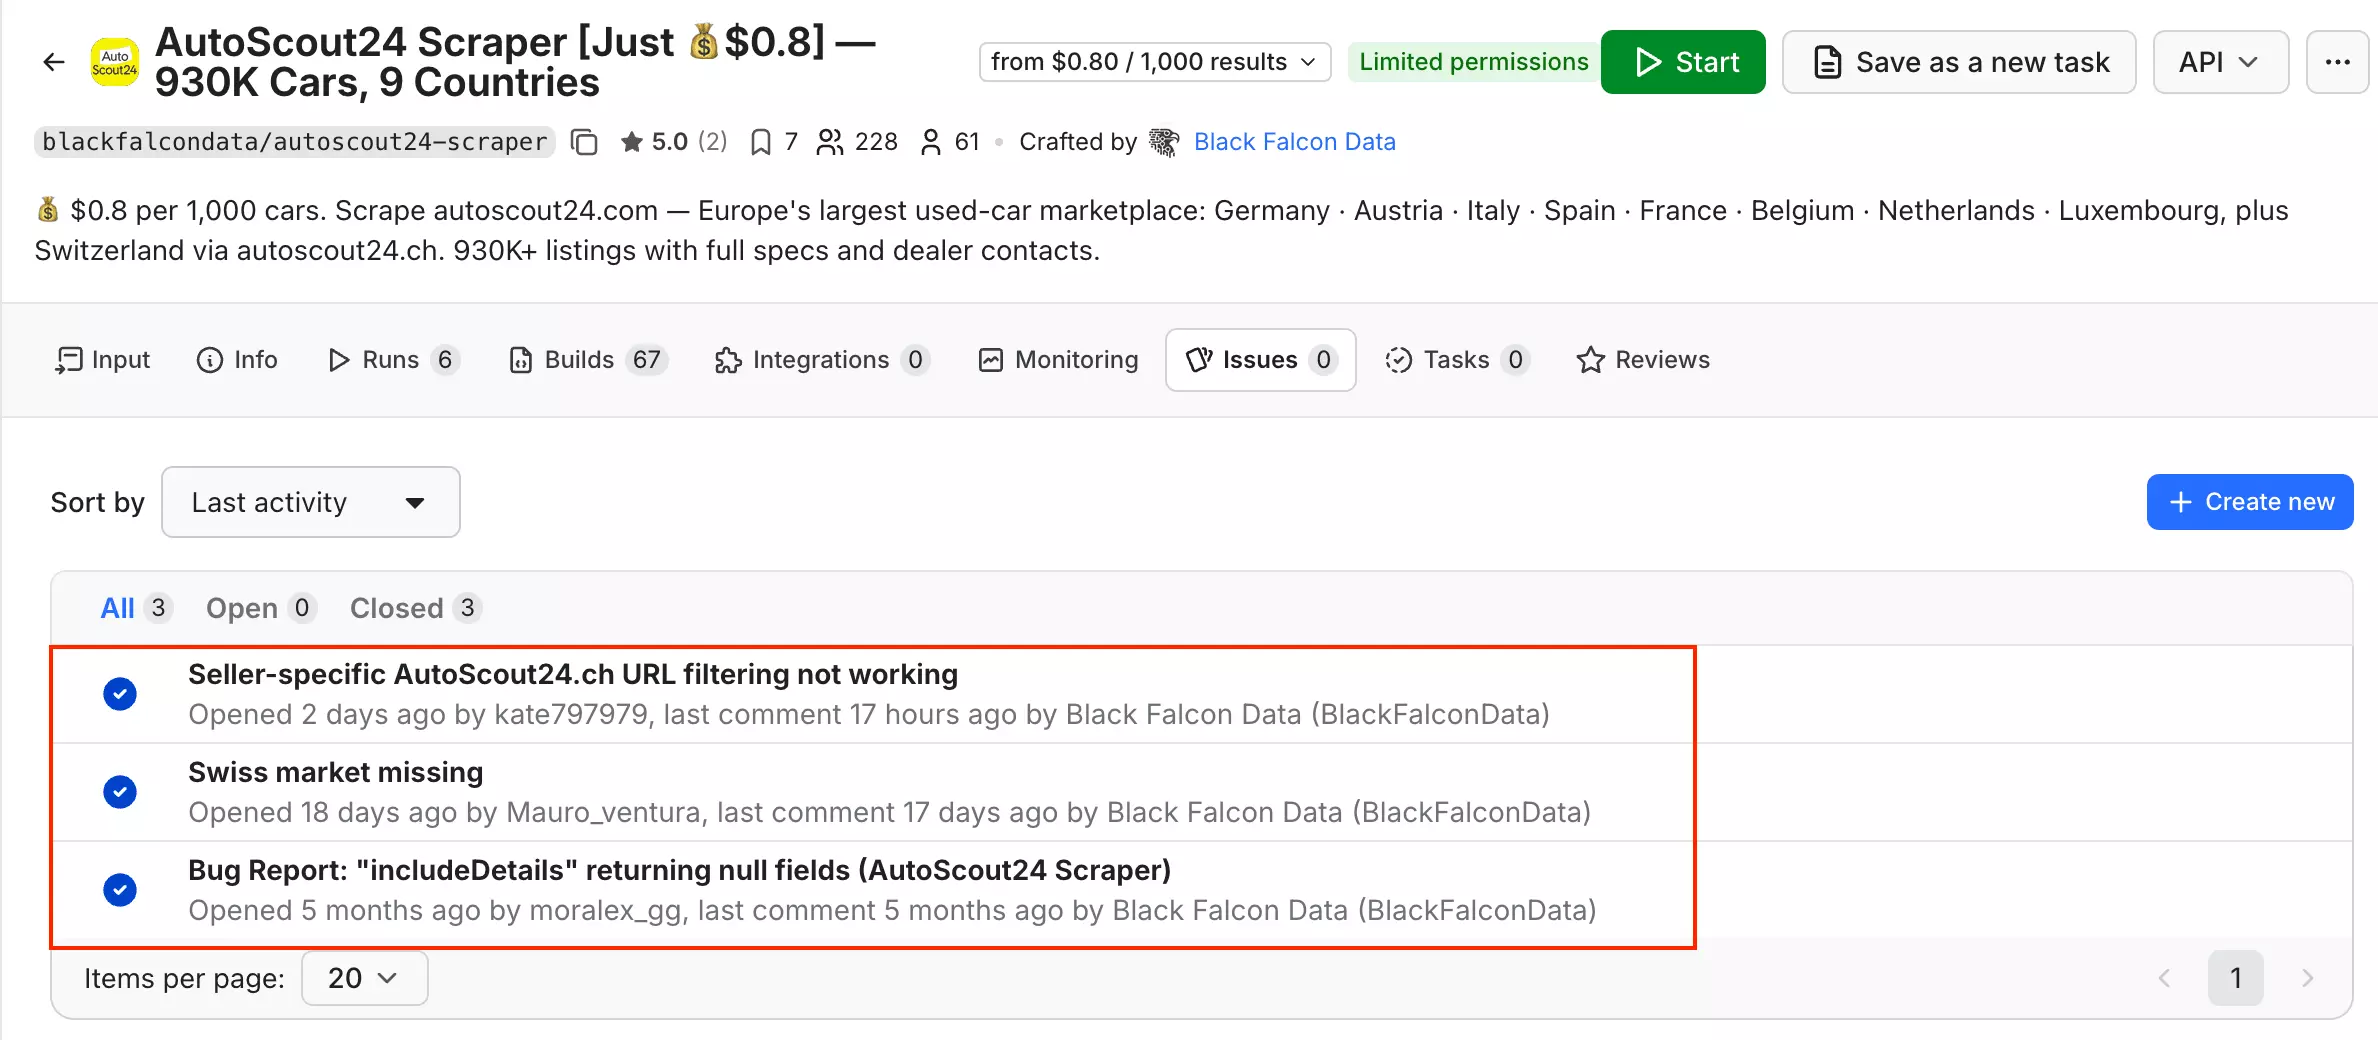This screenshot has width=2378, height=1040.
Task: Click the AutoScout24 actor logo
Action: [x=115, y=62]
